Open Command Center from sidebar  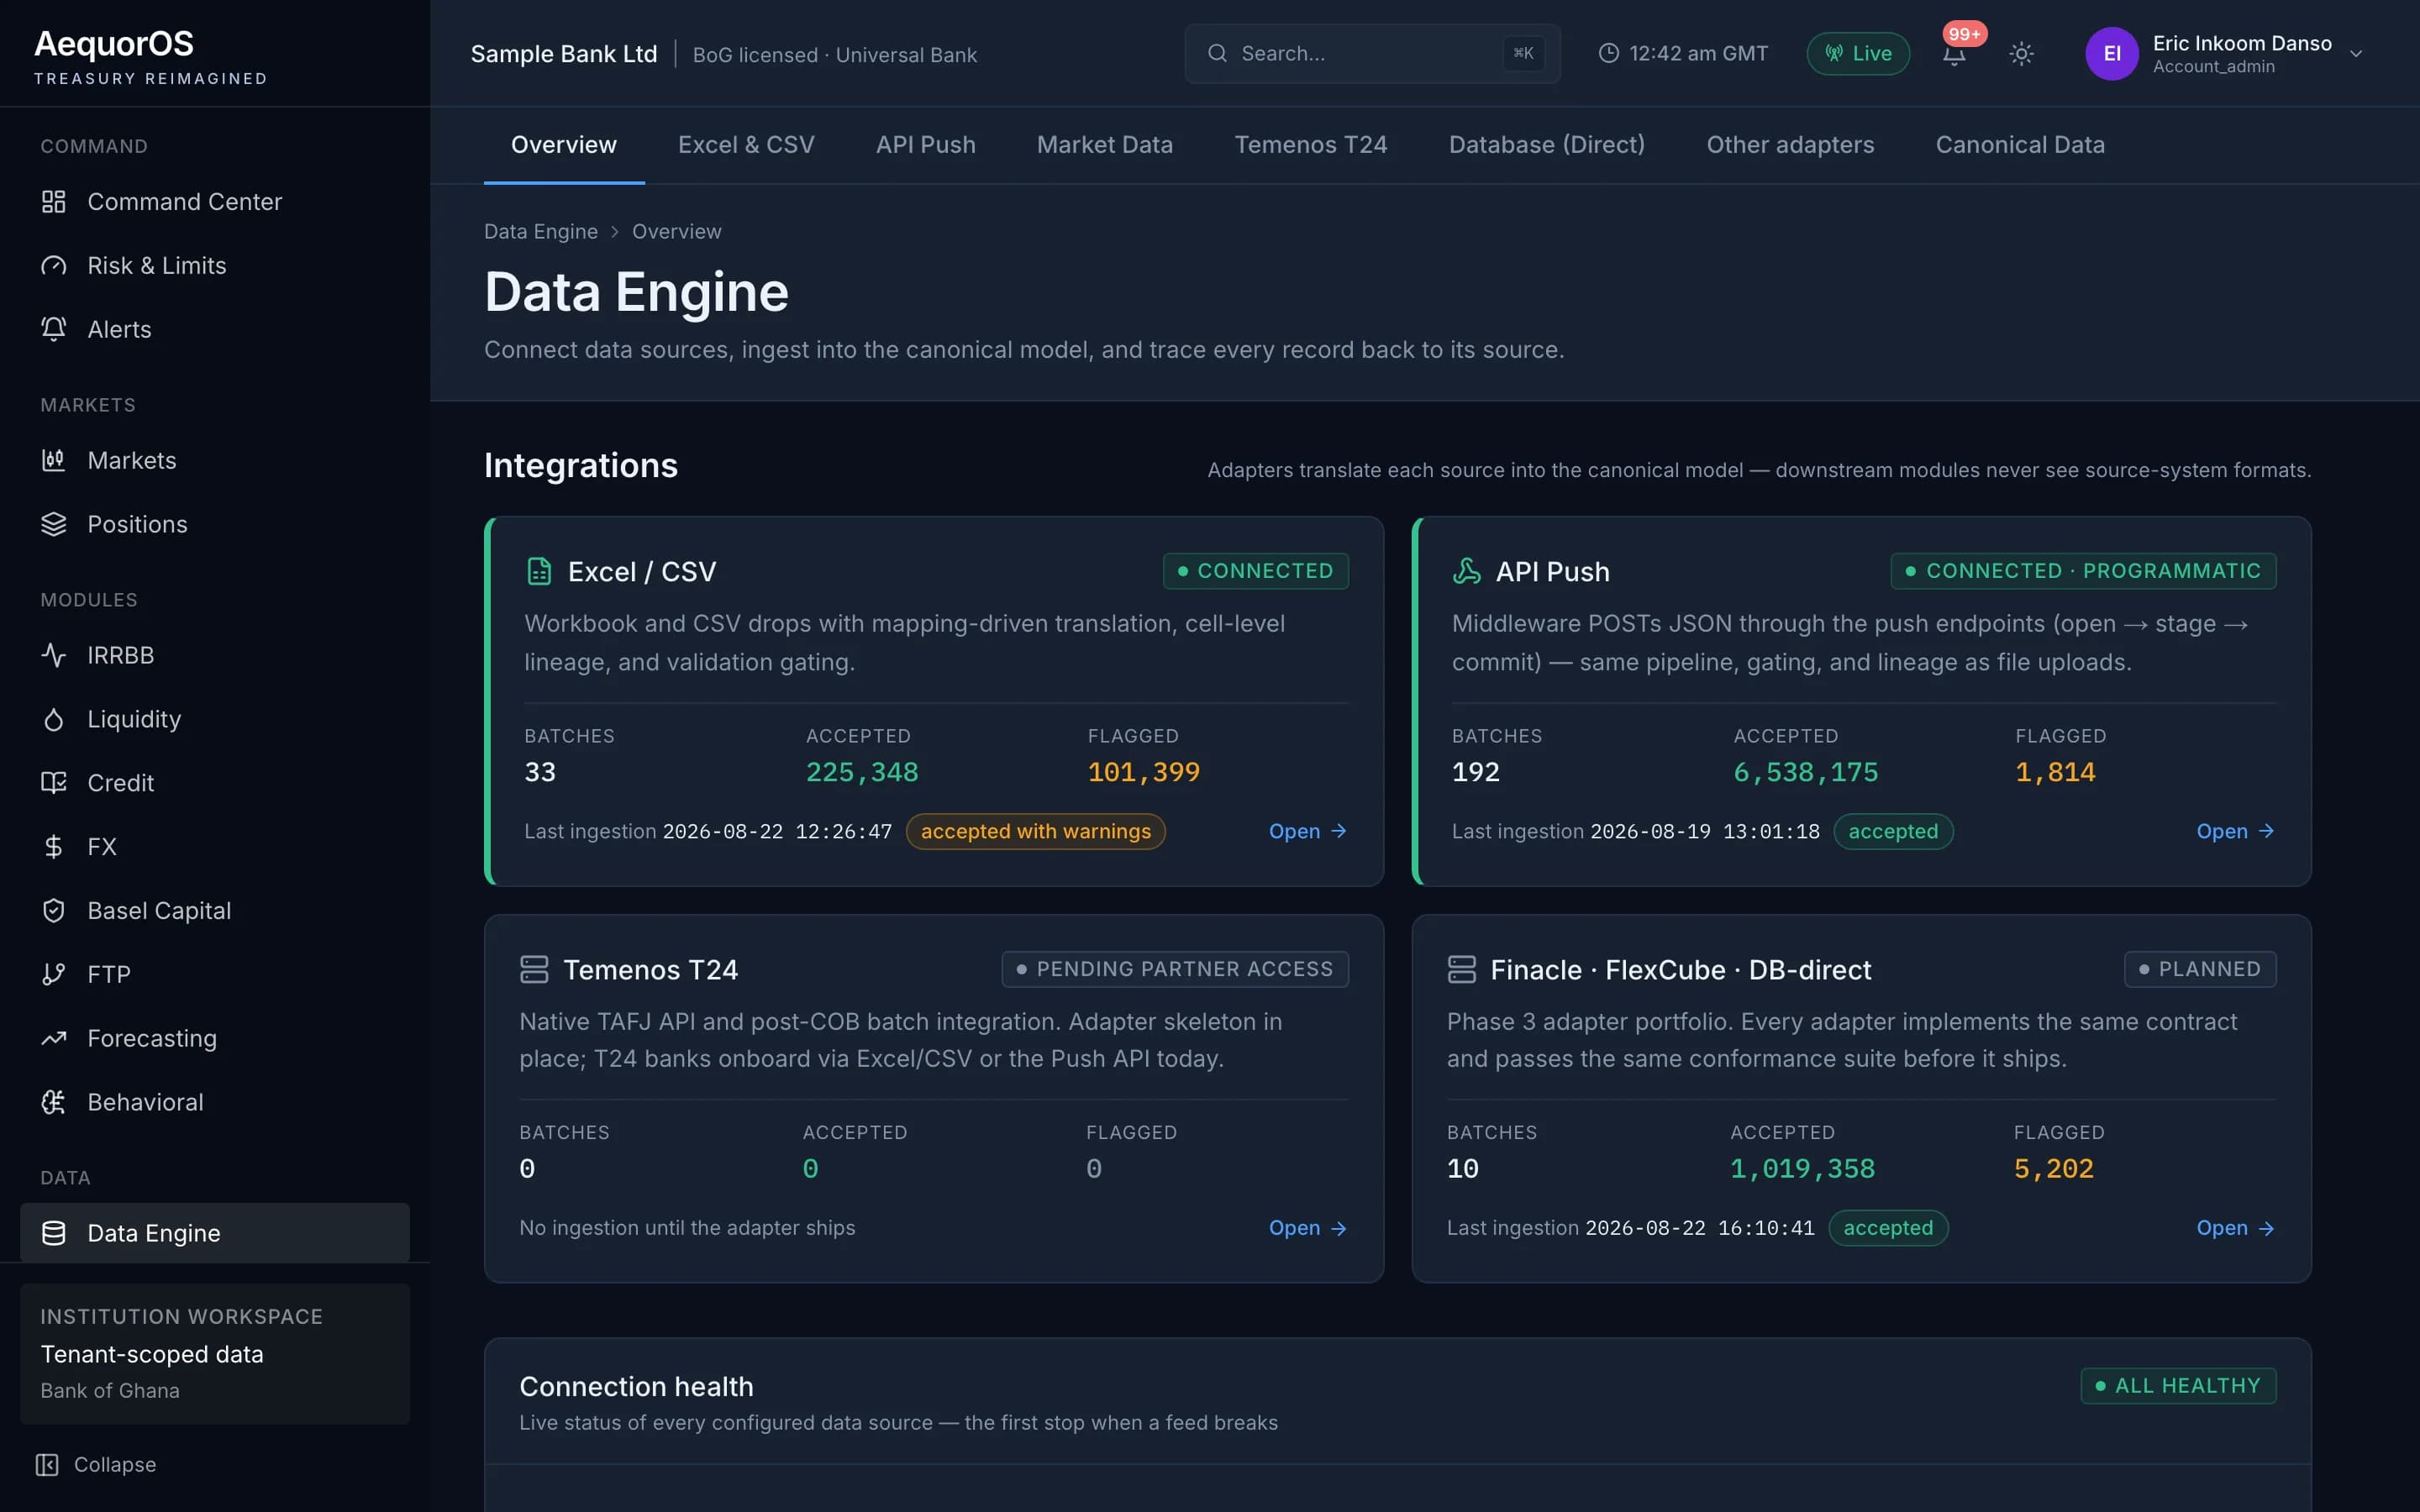tap(215, 202)
